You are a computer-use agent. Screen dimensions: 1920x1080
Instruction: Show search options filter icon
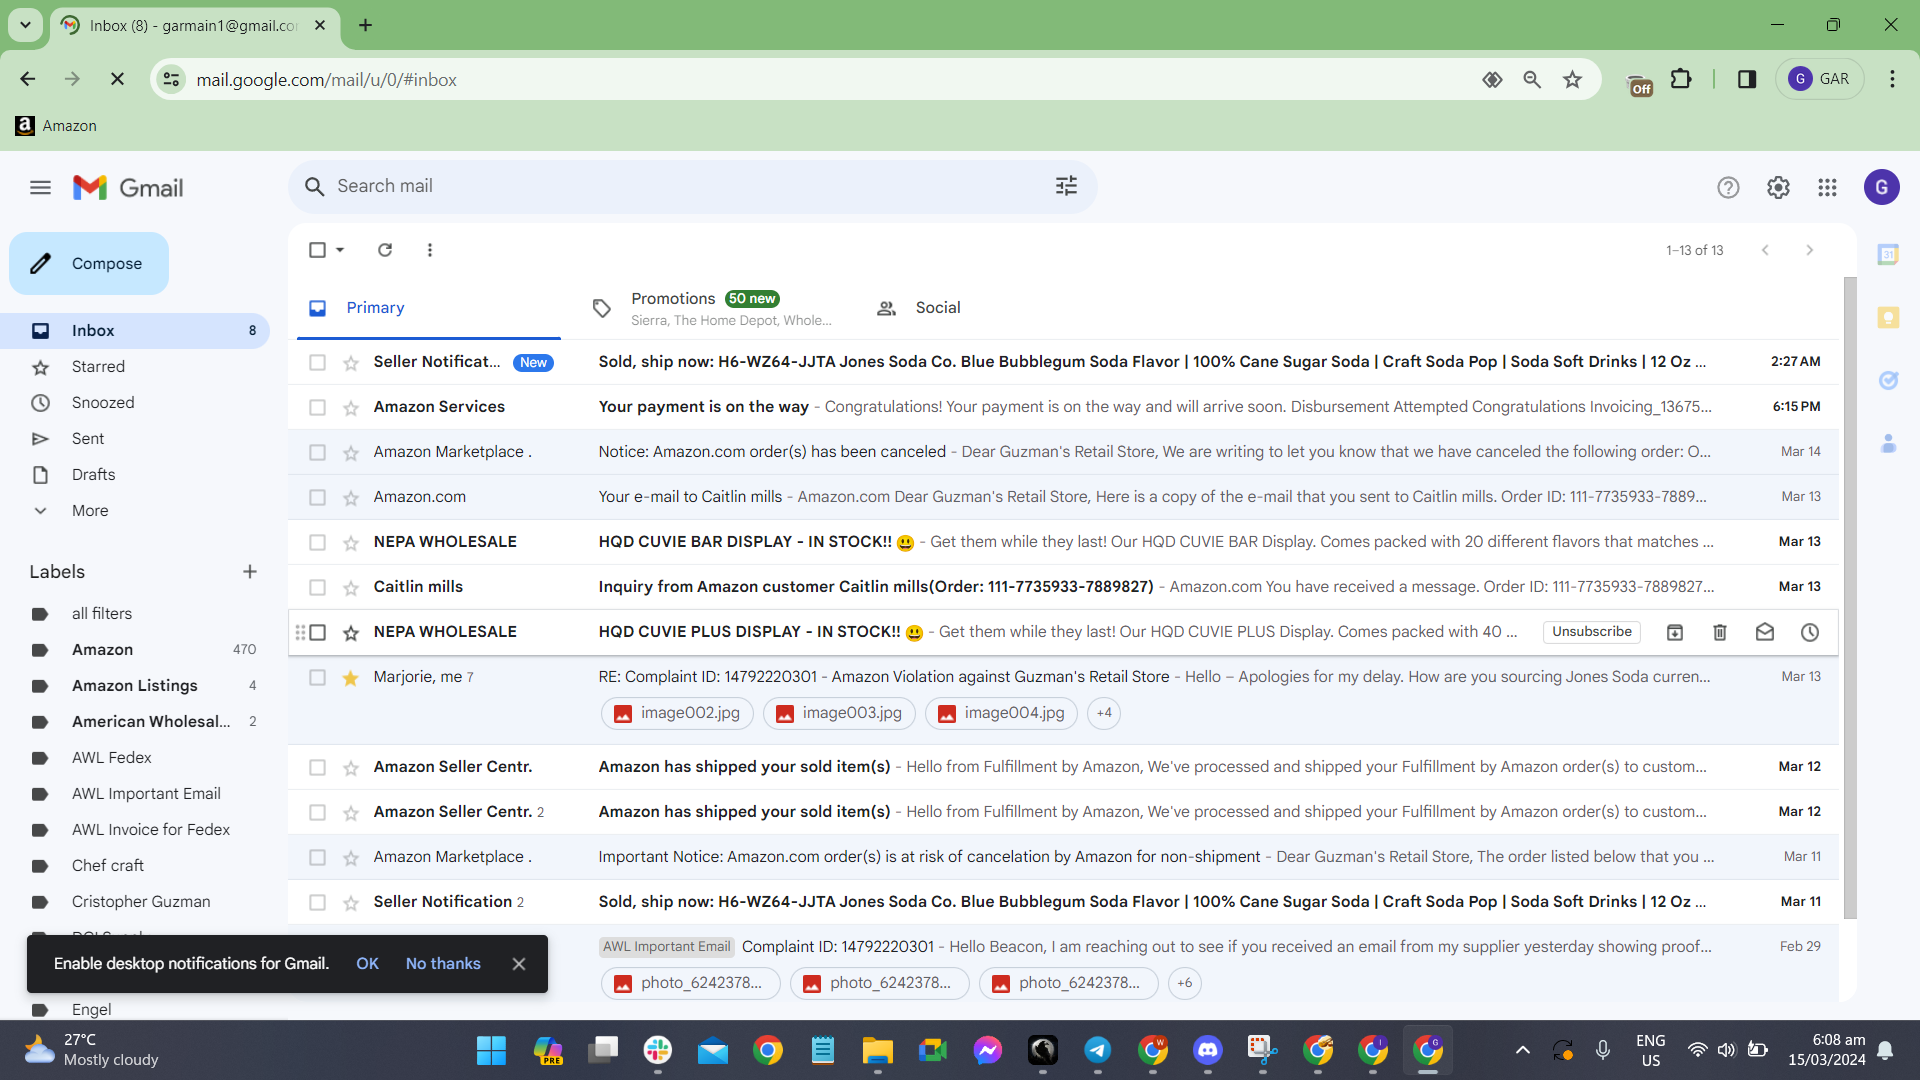tap(1066, 186)
